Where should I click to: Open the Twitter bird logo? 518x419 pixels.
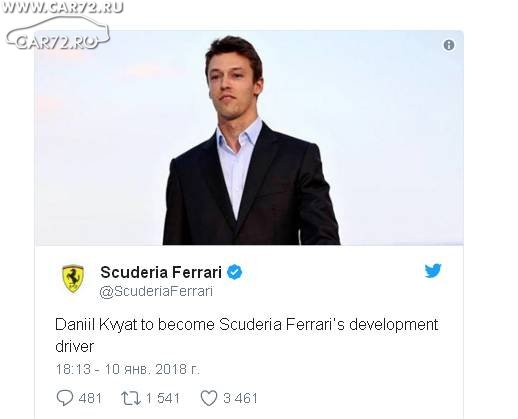(x=433, y=270)
